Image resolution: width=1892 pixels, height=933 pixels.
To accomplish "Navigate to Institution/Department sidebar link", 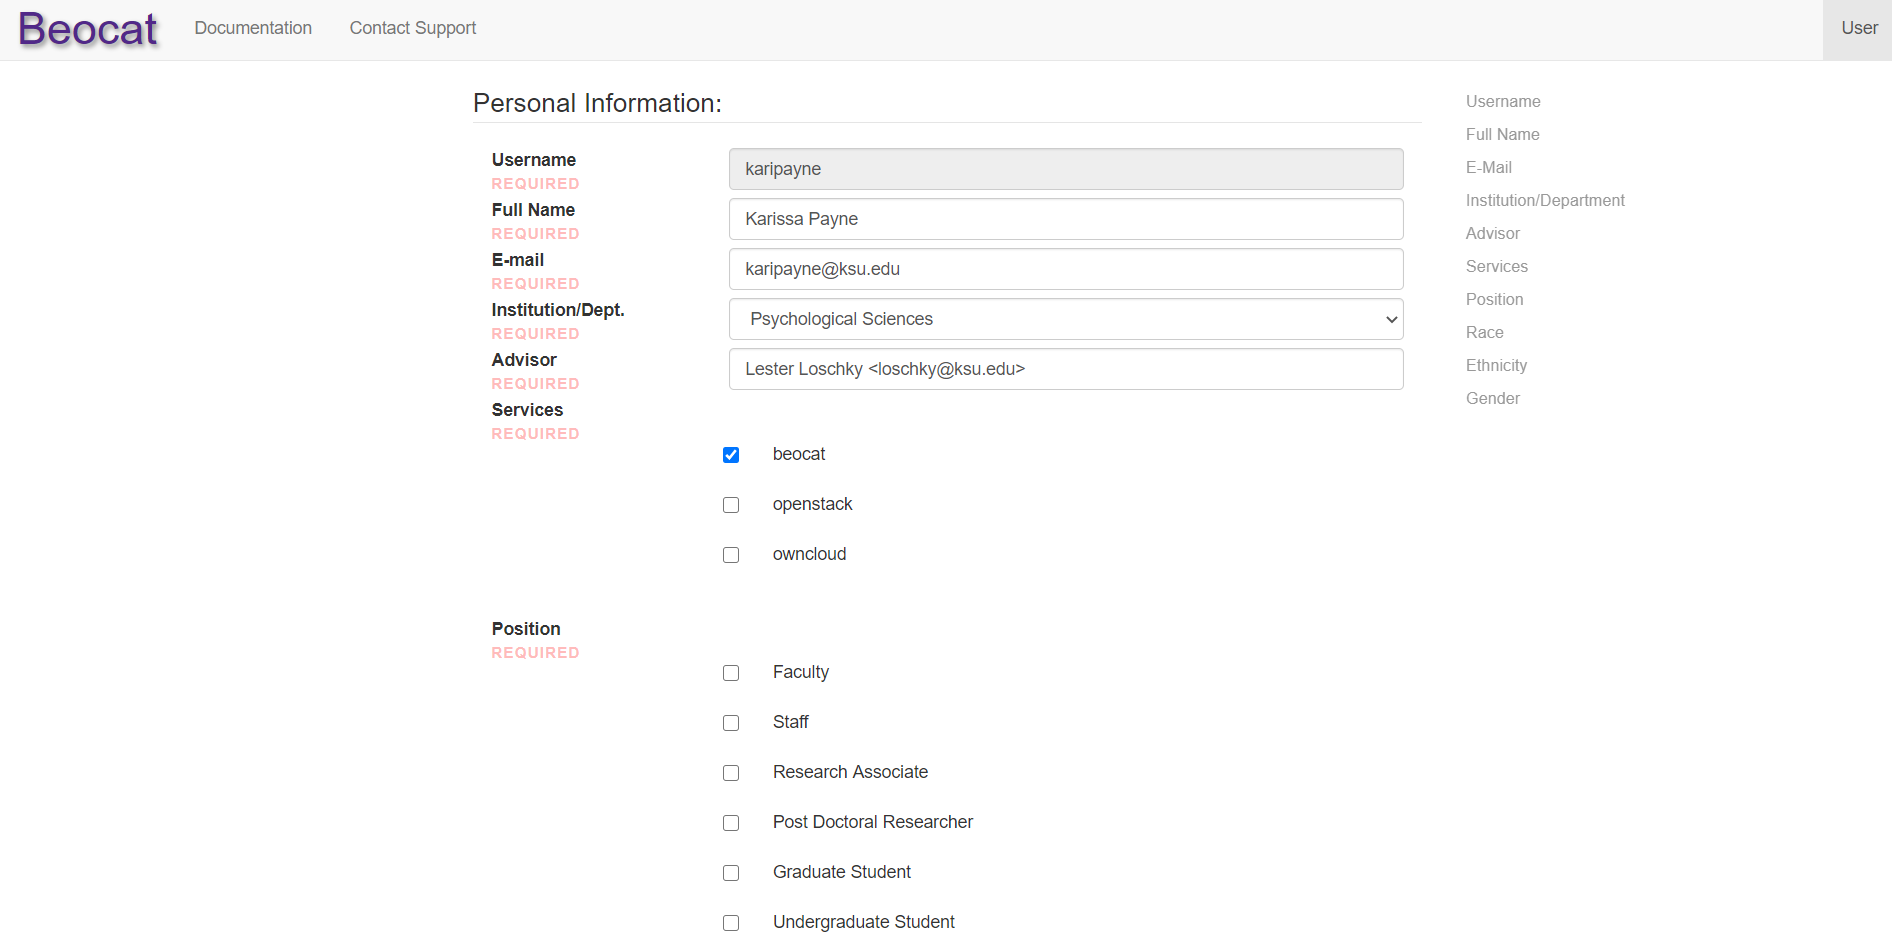I will pyautogui.click(x=1544, y=200).
